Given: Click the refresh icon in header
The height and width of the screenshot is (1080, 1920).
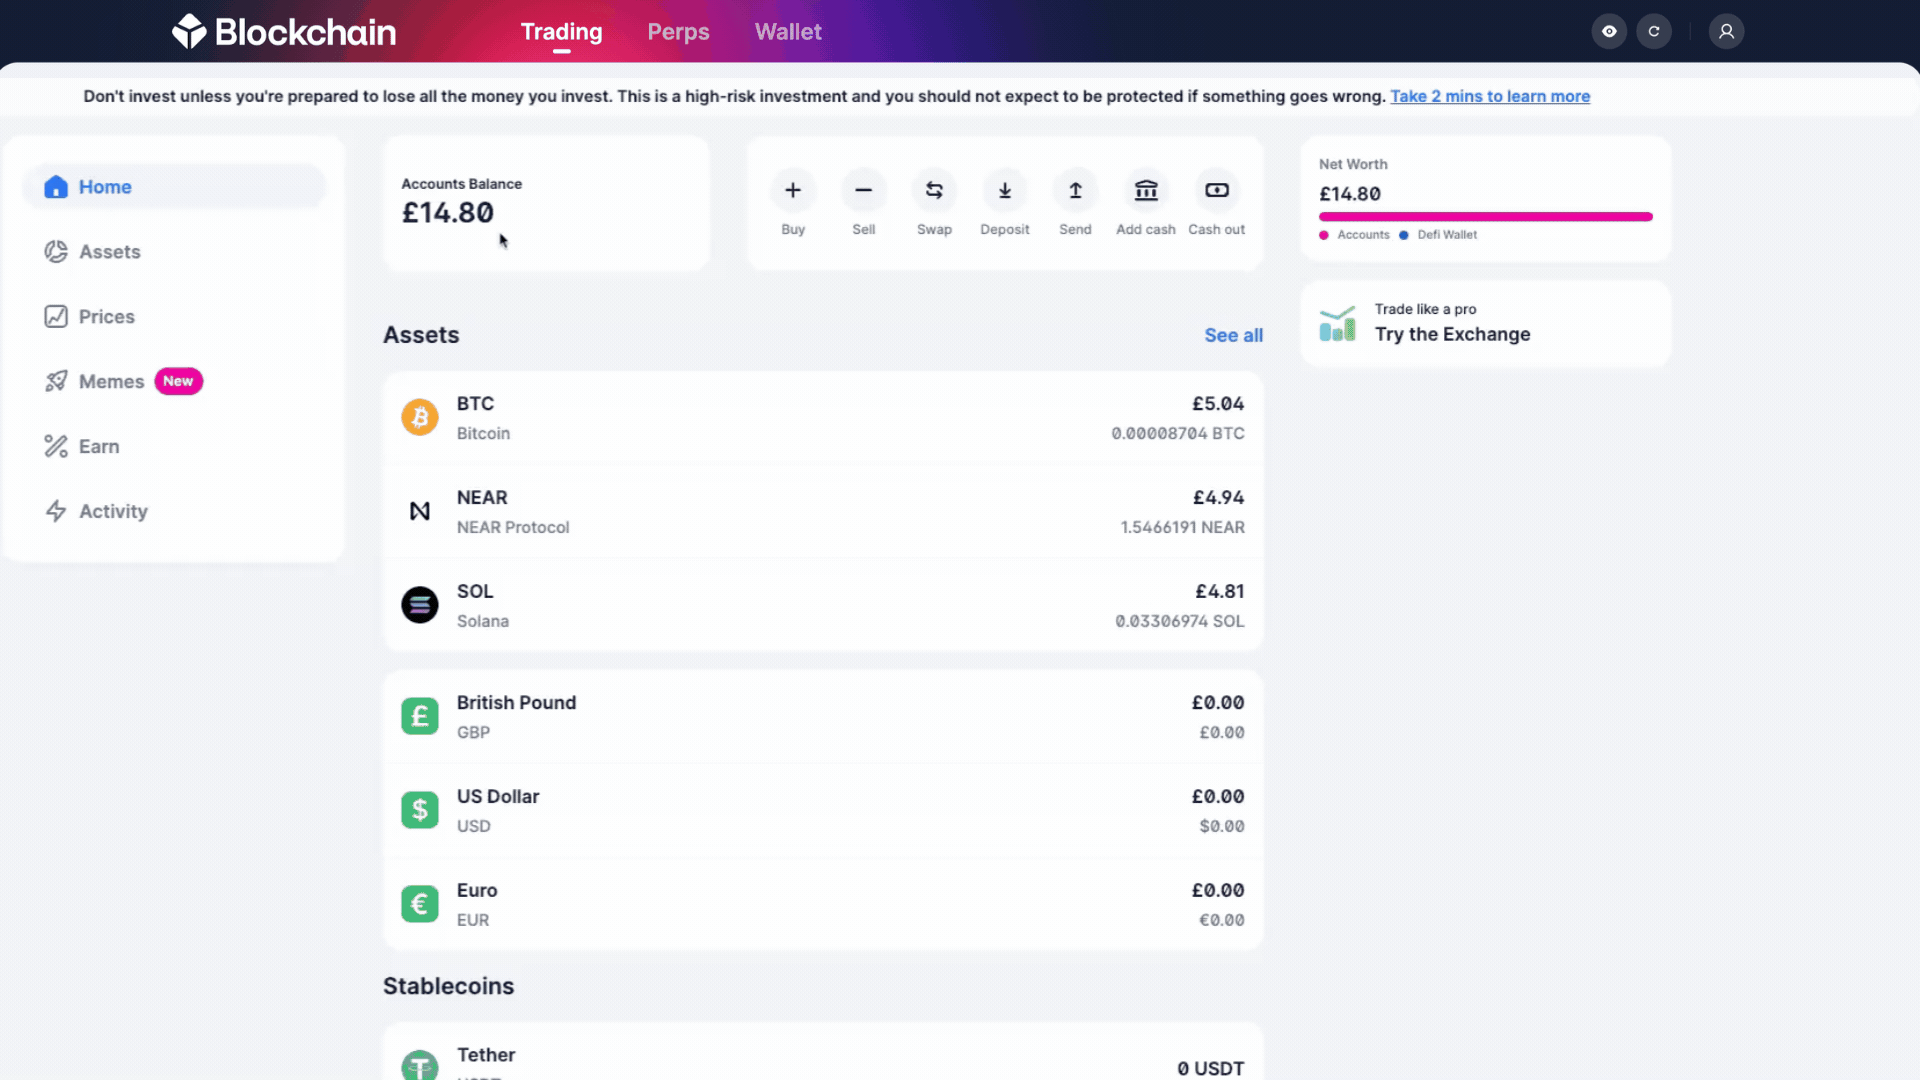Looking at the screenshot, I should pos(1654,31).
